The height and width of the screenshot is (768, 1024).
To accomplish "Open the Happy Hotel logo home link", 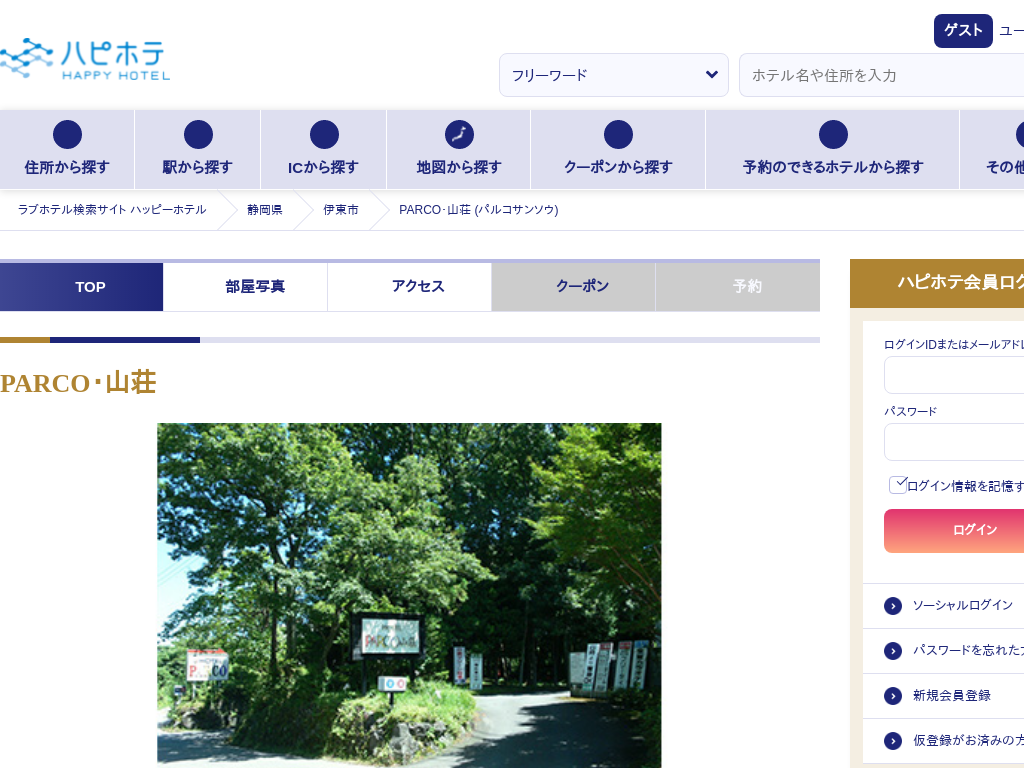I will [85, 59].
